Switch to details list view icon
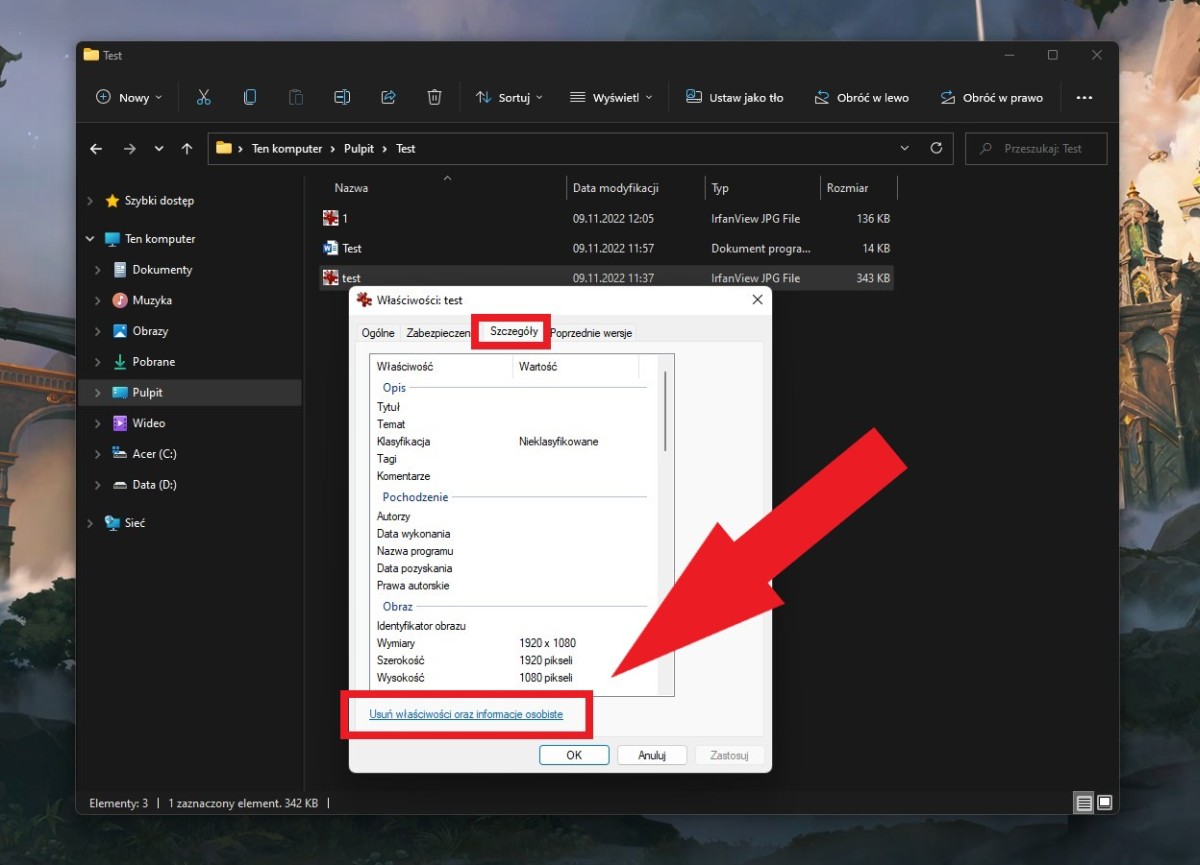 (x=1083, y=802)
